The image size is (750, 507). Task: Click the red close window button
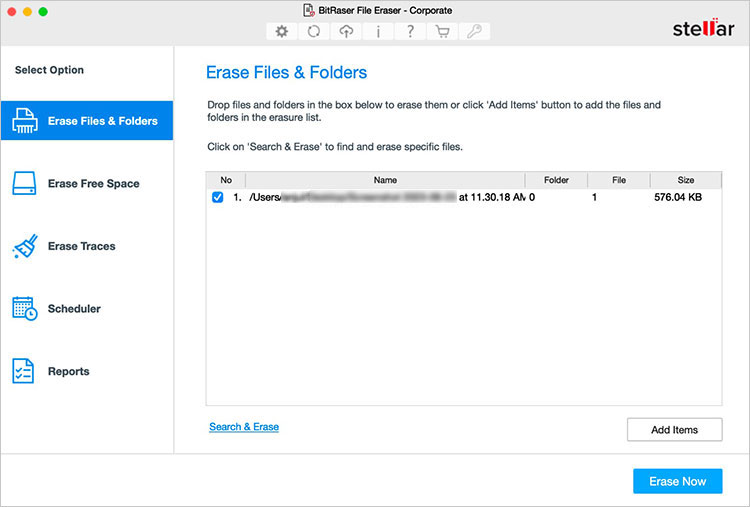[12, 11]
